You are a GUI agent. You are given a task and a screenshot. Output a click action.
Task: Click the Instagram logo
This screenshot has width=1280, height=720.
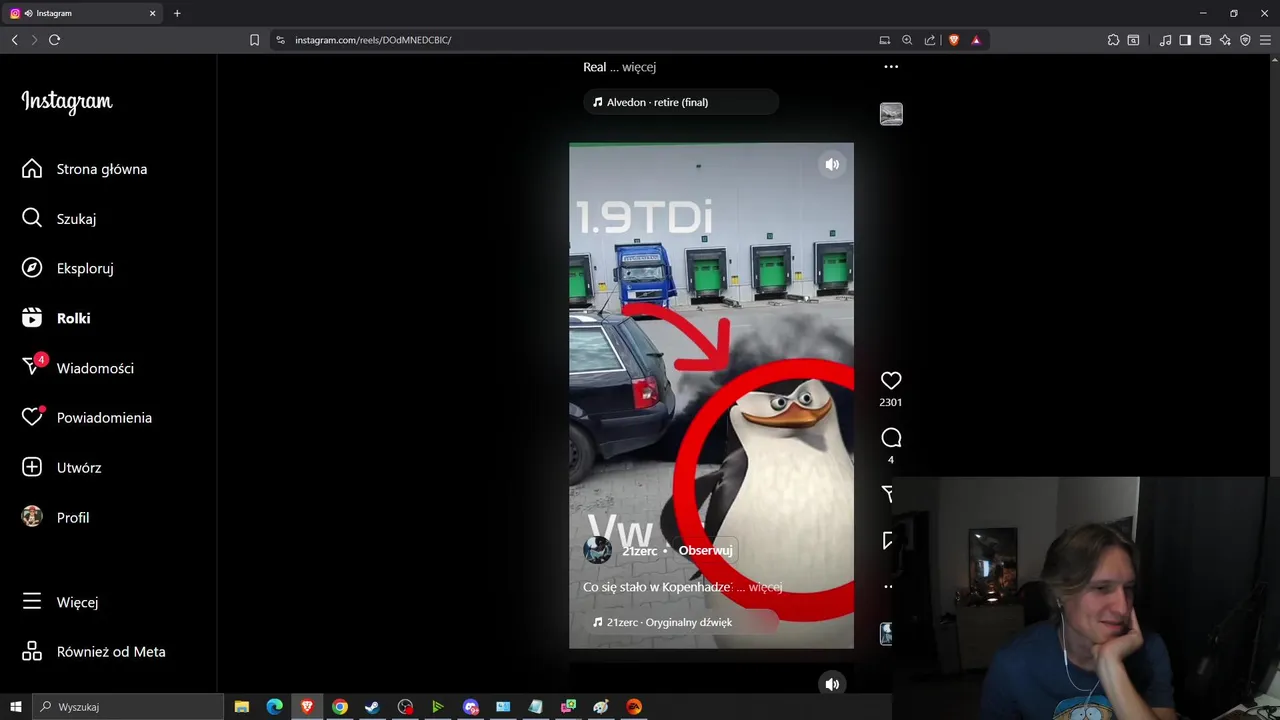[67, 101]
